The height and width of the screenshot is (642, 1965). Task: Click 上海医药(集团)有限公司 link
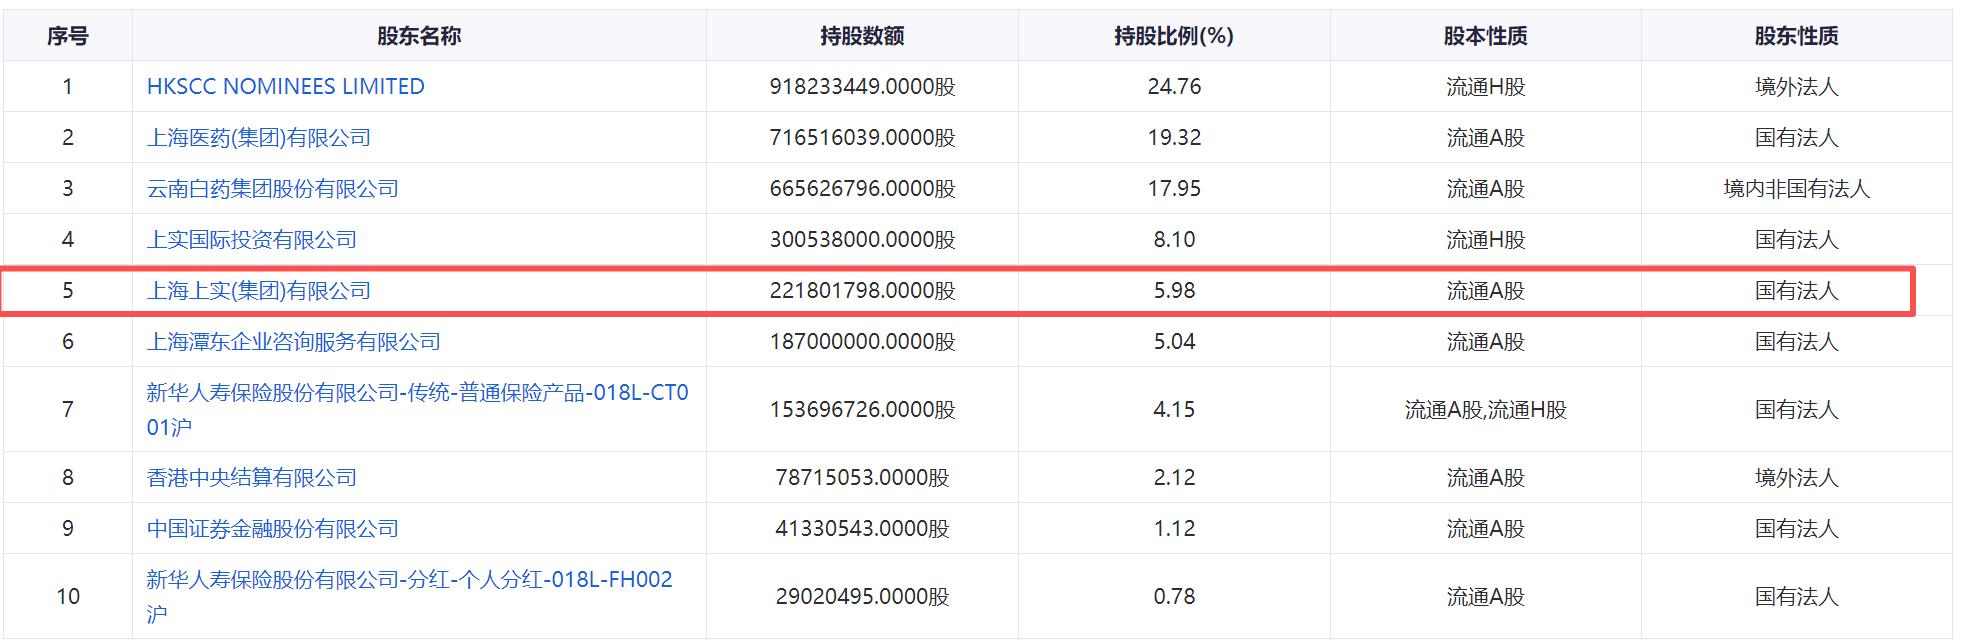258,138
